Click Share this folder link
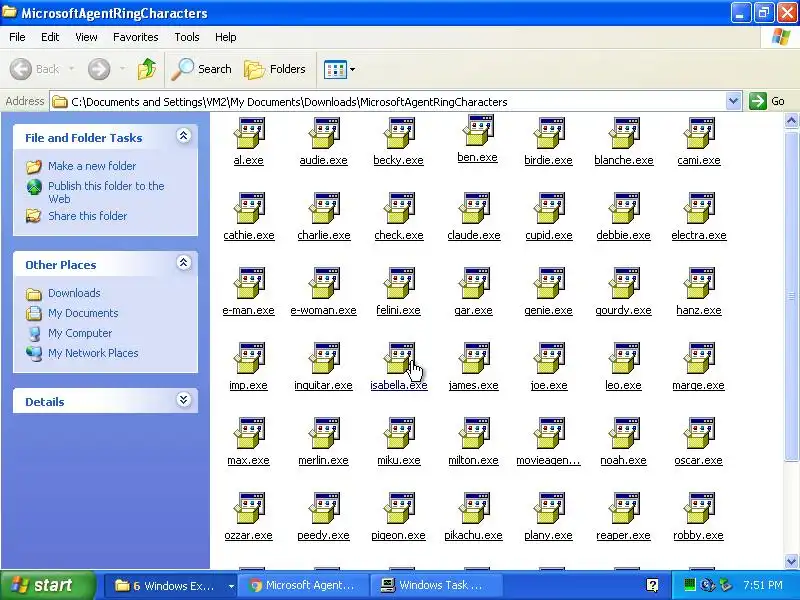800x600 pixels. (x=87, y=216)
